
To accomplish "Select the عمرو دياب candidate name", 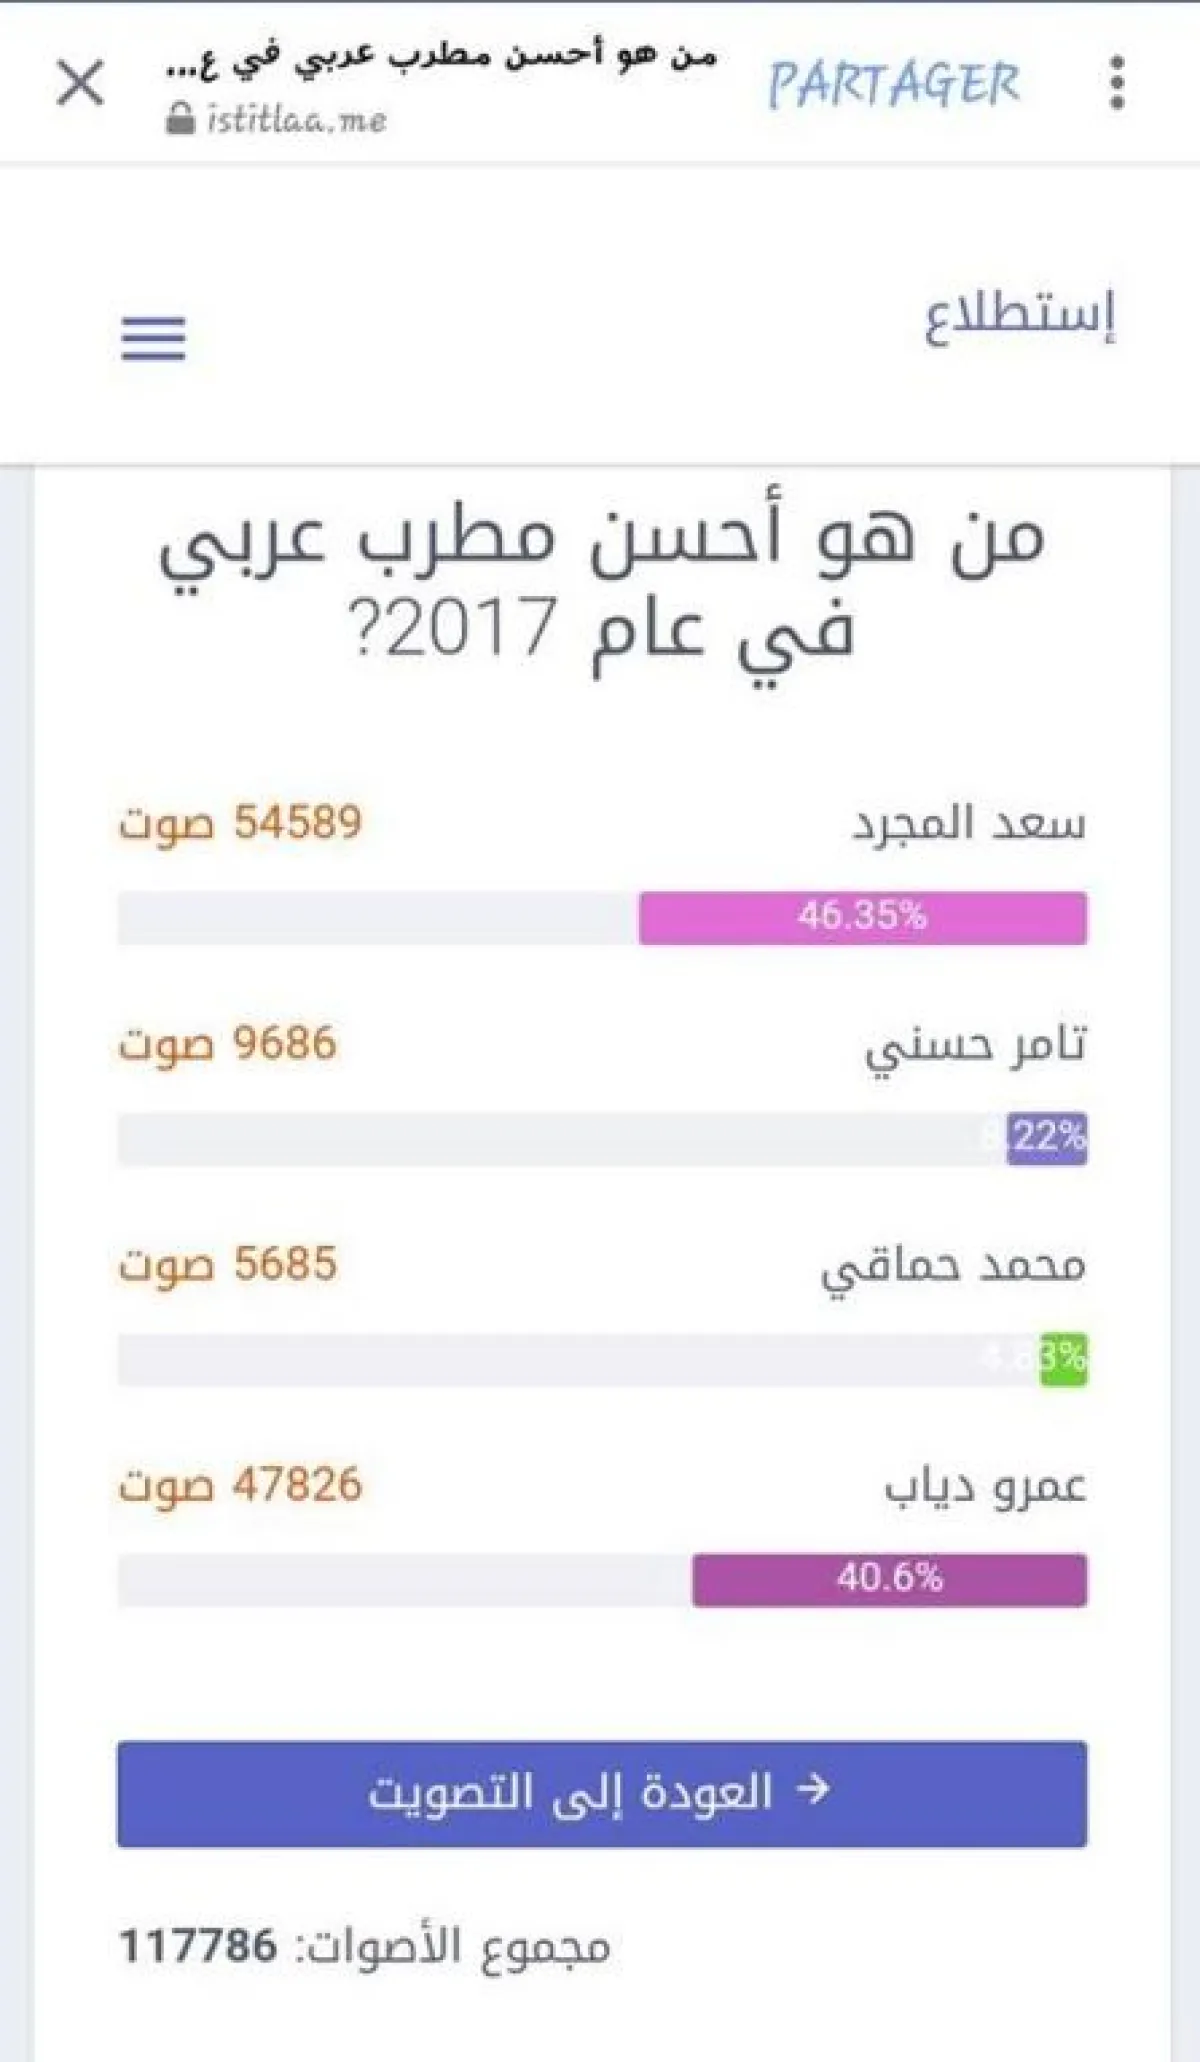I will (x=985, y=1487).
